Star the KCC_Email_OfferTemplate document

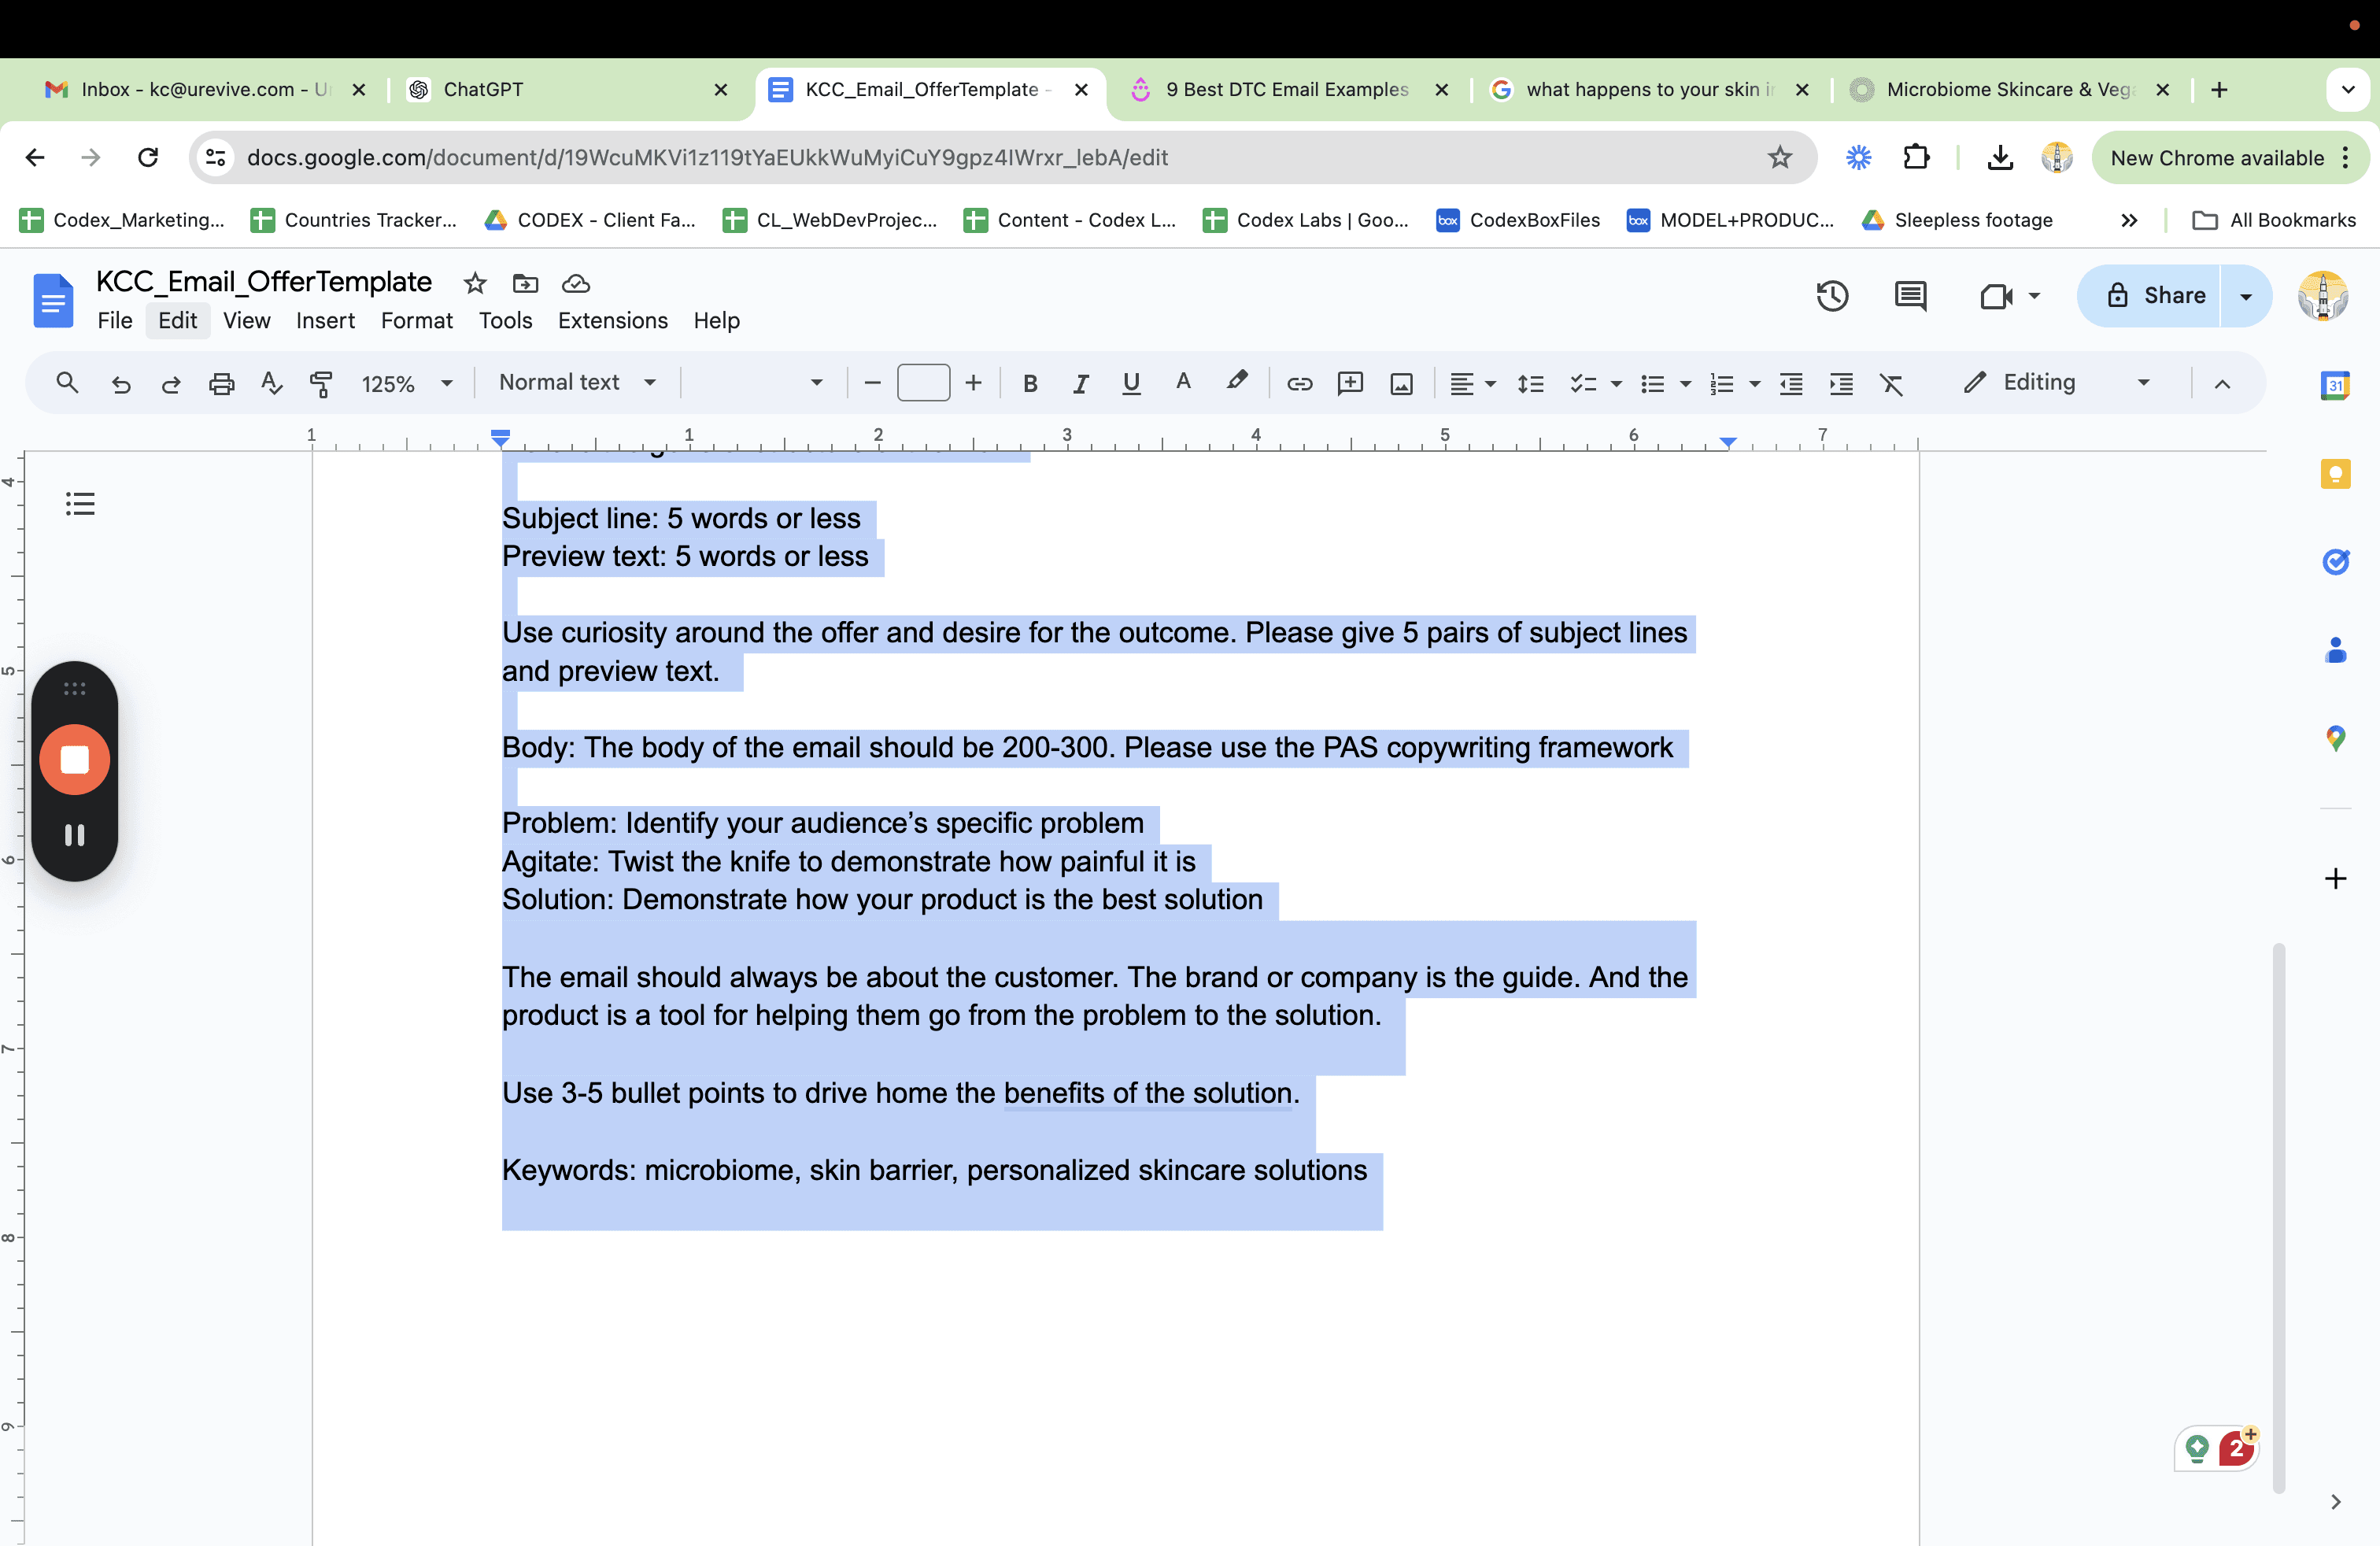(475, 284)
